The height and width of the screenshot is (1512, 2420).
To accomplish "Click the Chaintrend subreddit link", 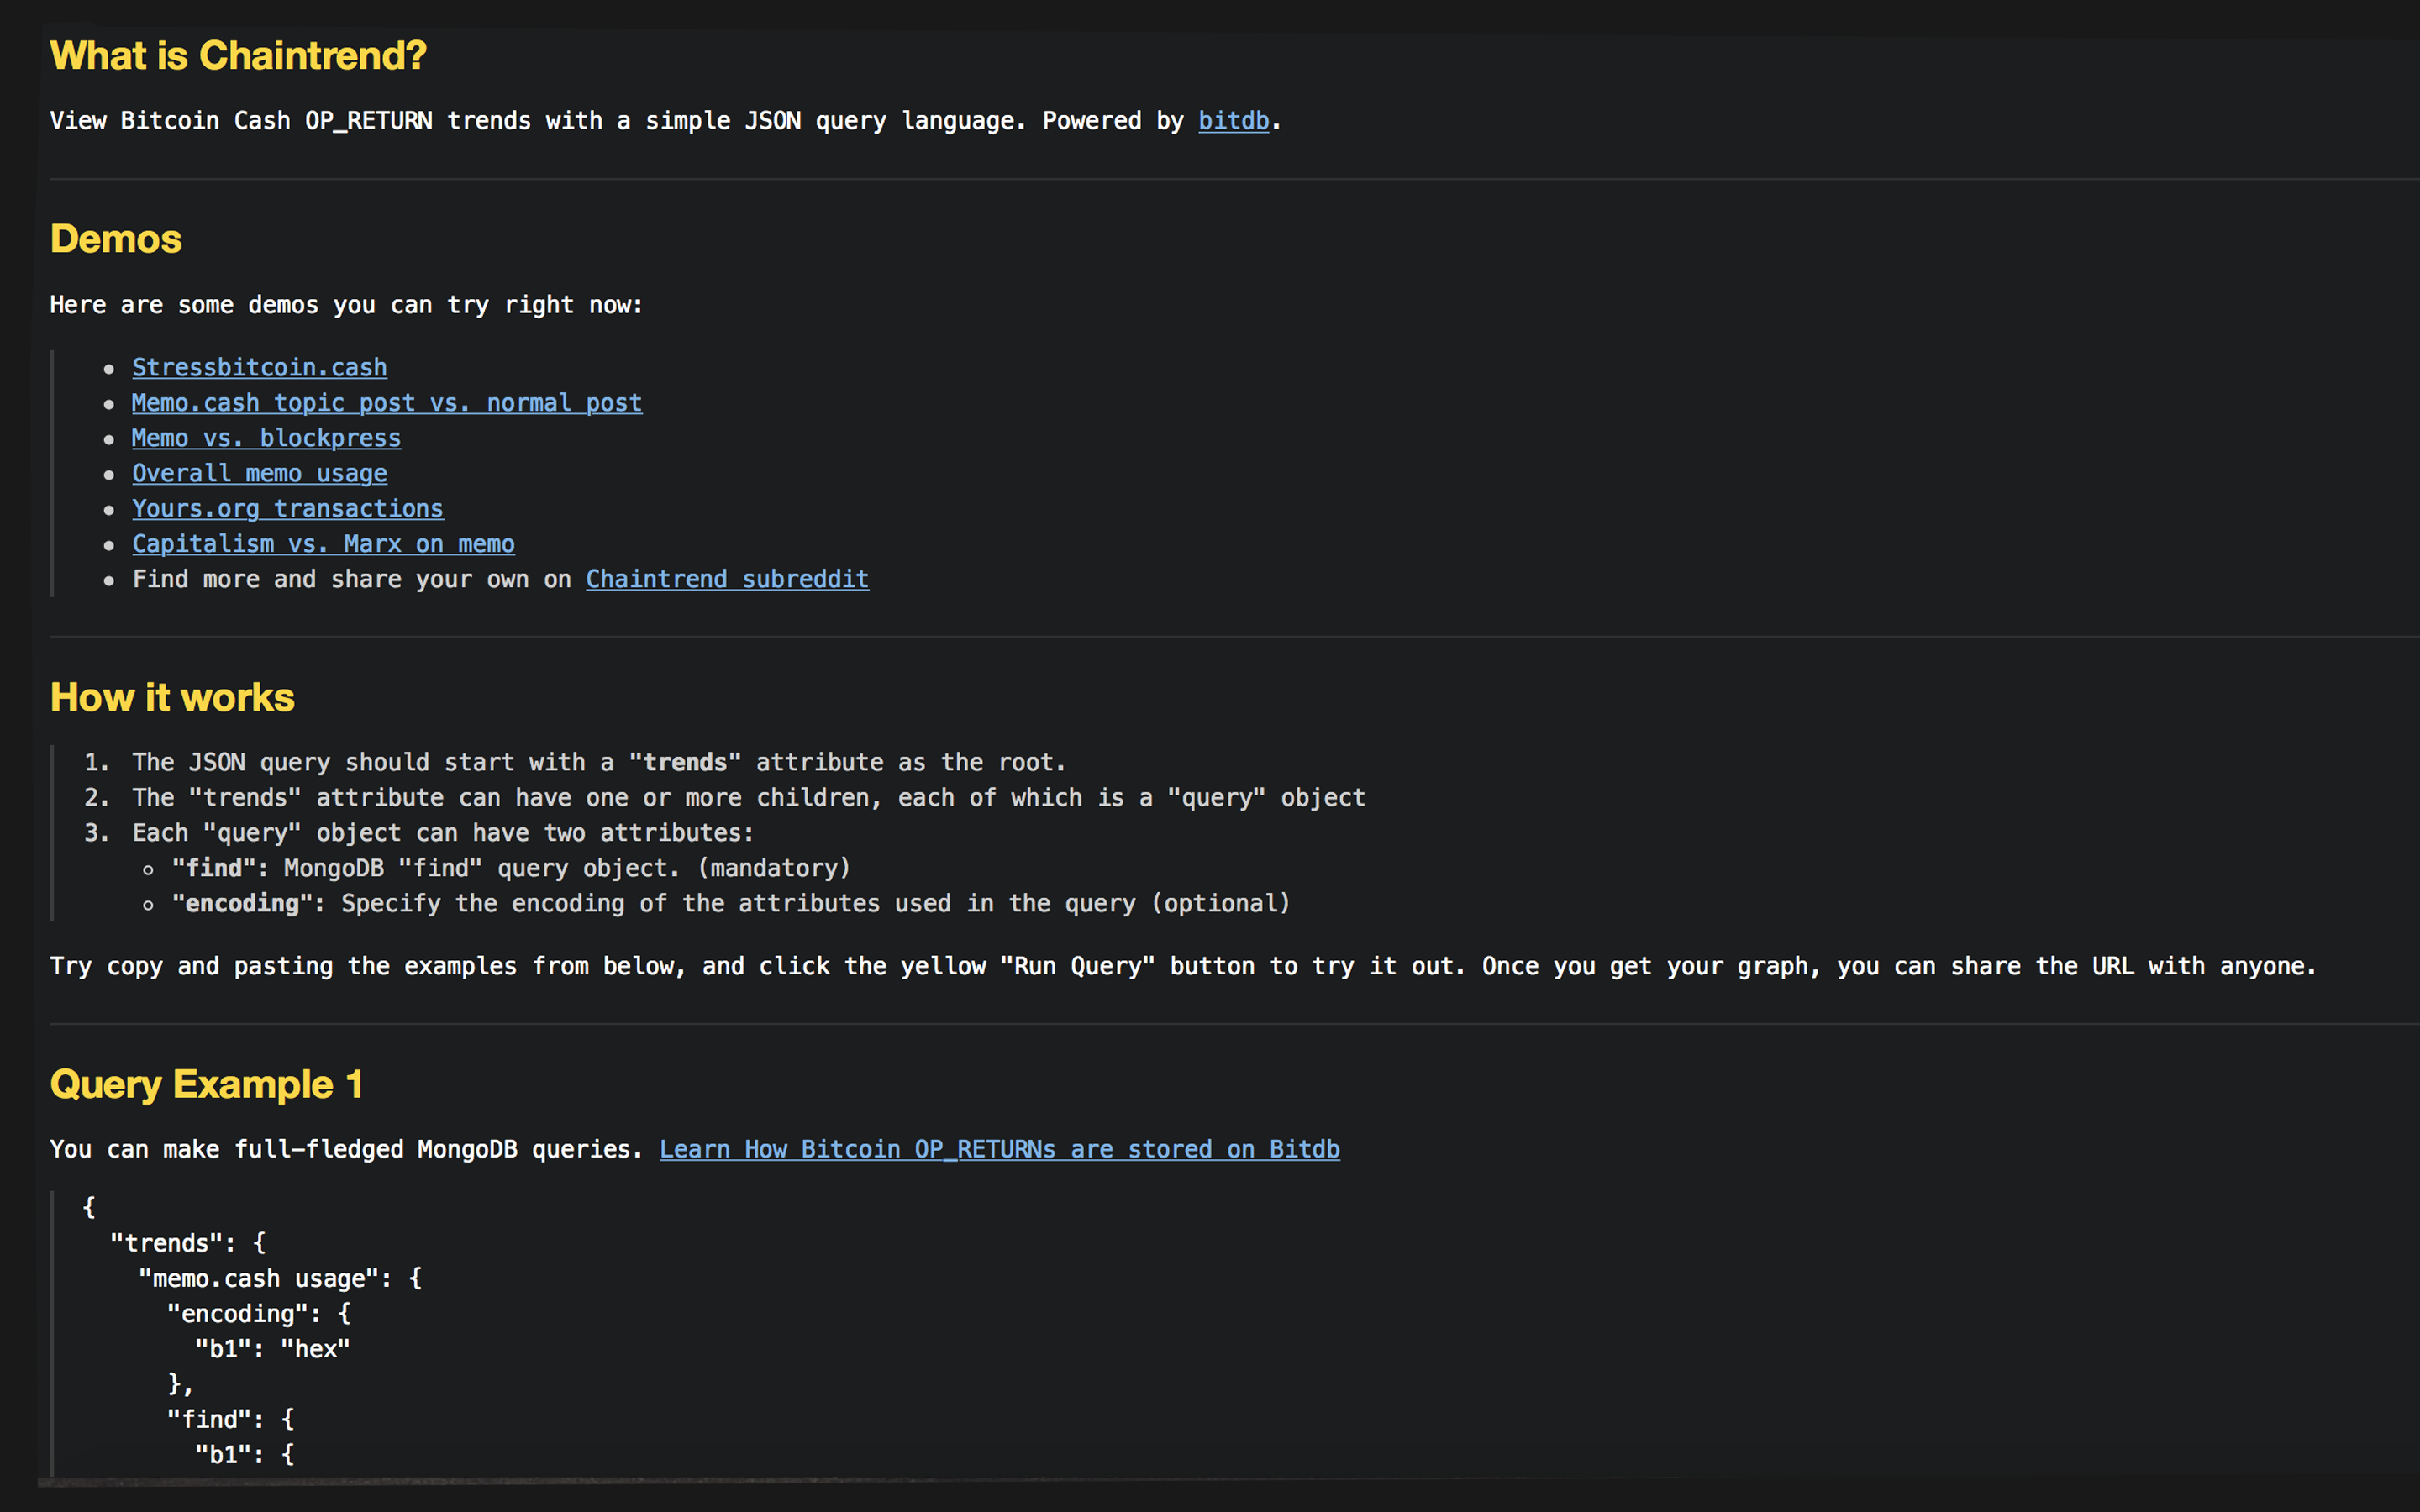I will tap(727, 578).
